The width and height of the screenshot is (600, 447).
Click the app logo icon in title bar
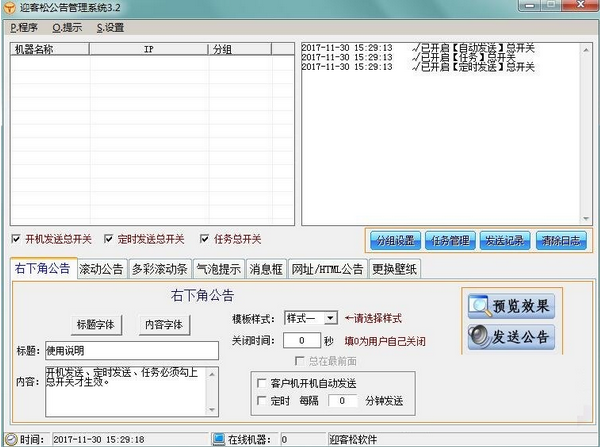point(10,7)
